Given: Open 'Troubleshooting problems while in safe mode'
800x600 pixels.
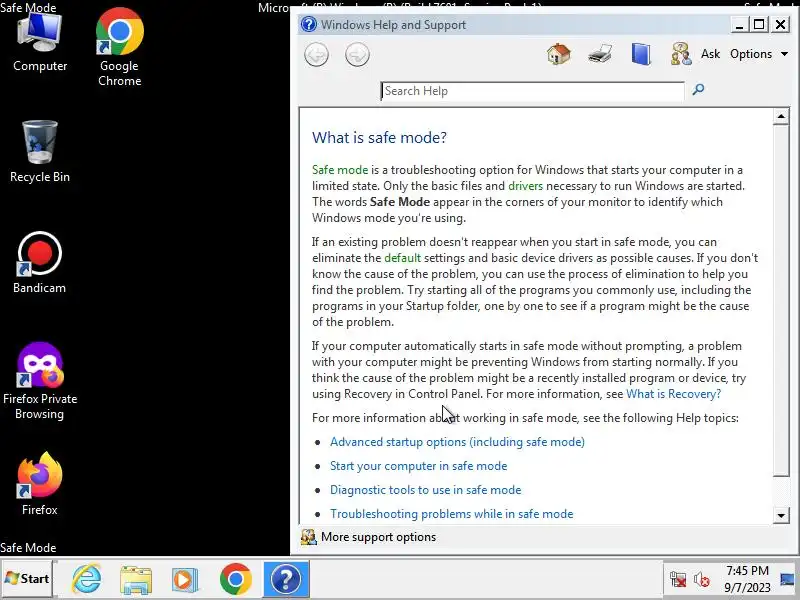Looking at the screenshot, I should 452,514.
